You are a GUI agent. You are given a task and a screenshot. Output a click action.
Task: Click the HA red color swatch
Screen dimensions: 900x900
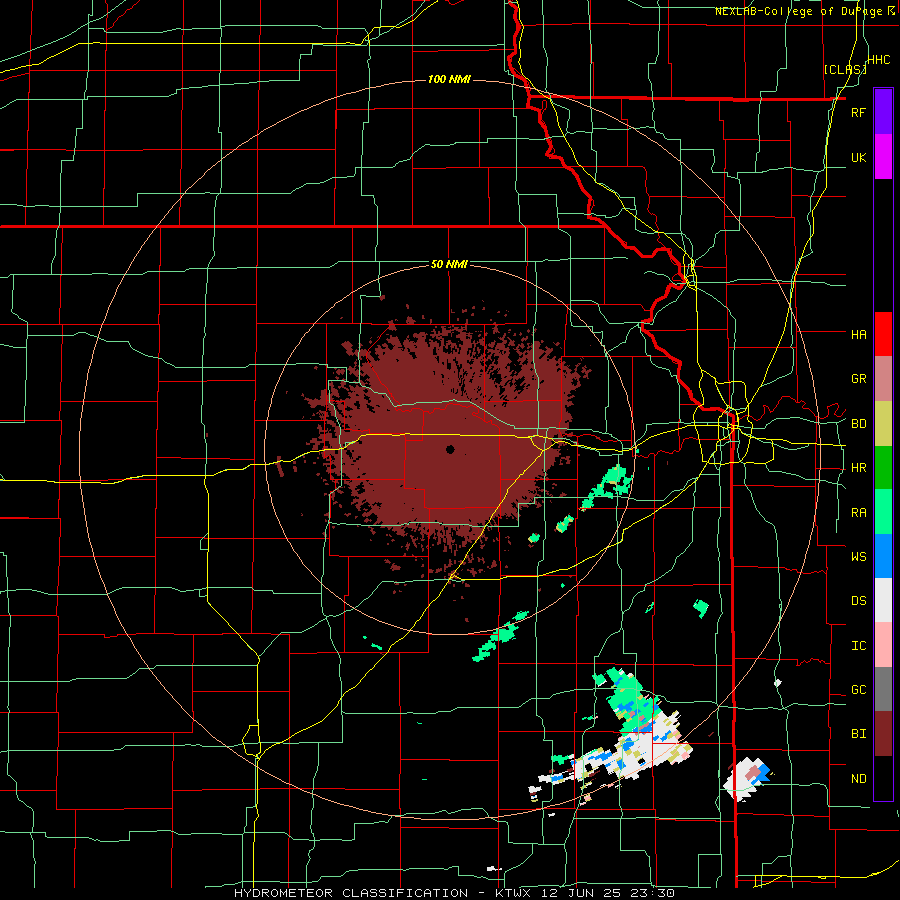(x=883, y=334)
